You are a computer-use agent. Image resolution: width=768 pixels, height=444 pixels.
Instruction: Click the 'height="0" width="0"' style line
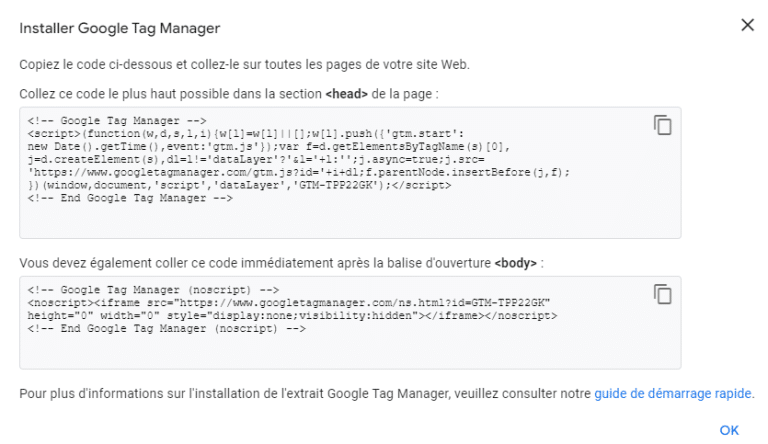click(x=292, y=316)
